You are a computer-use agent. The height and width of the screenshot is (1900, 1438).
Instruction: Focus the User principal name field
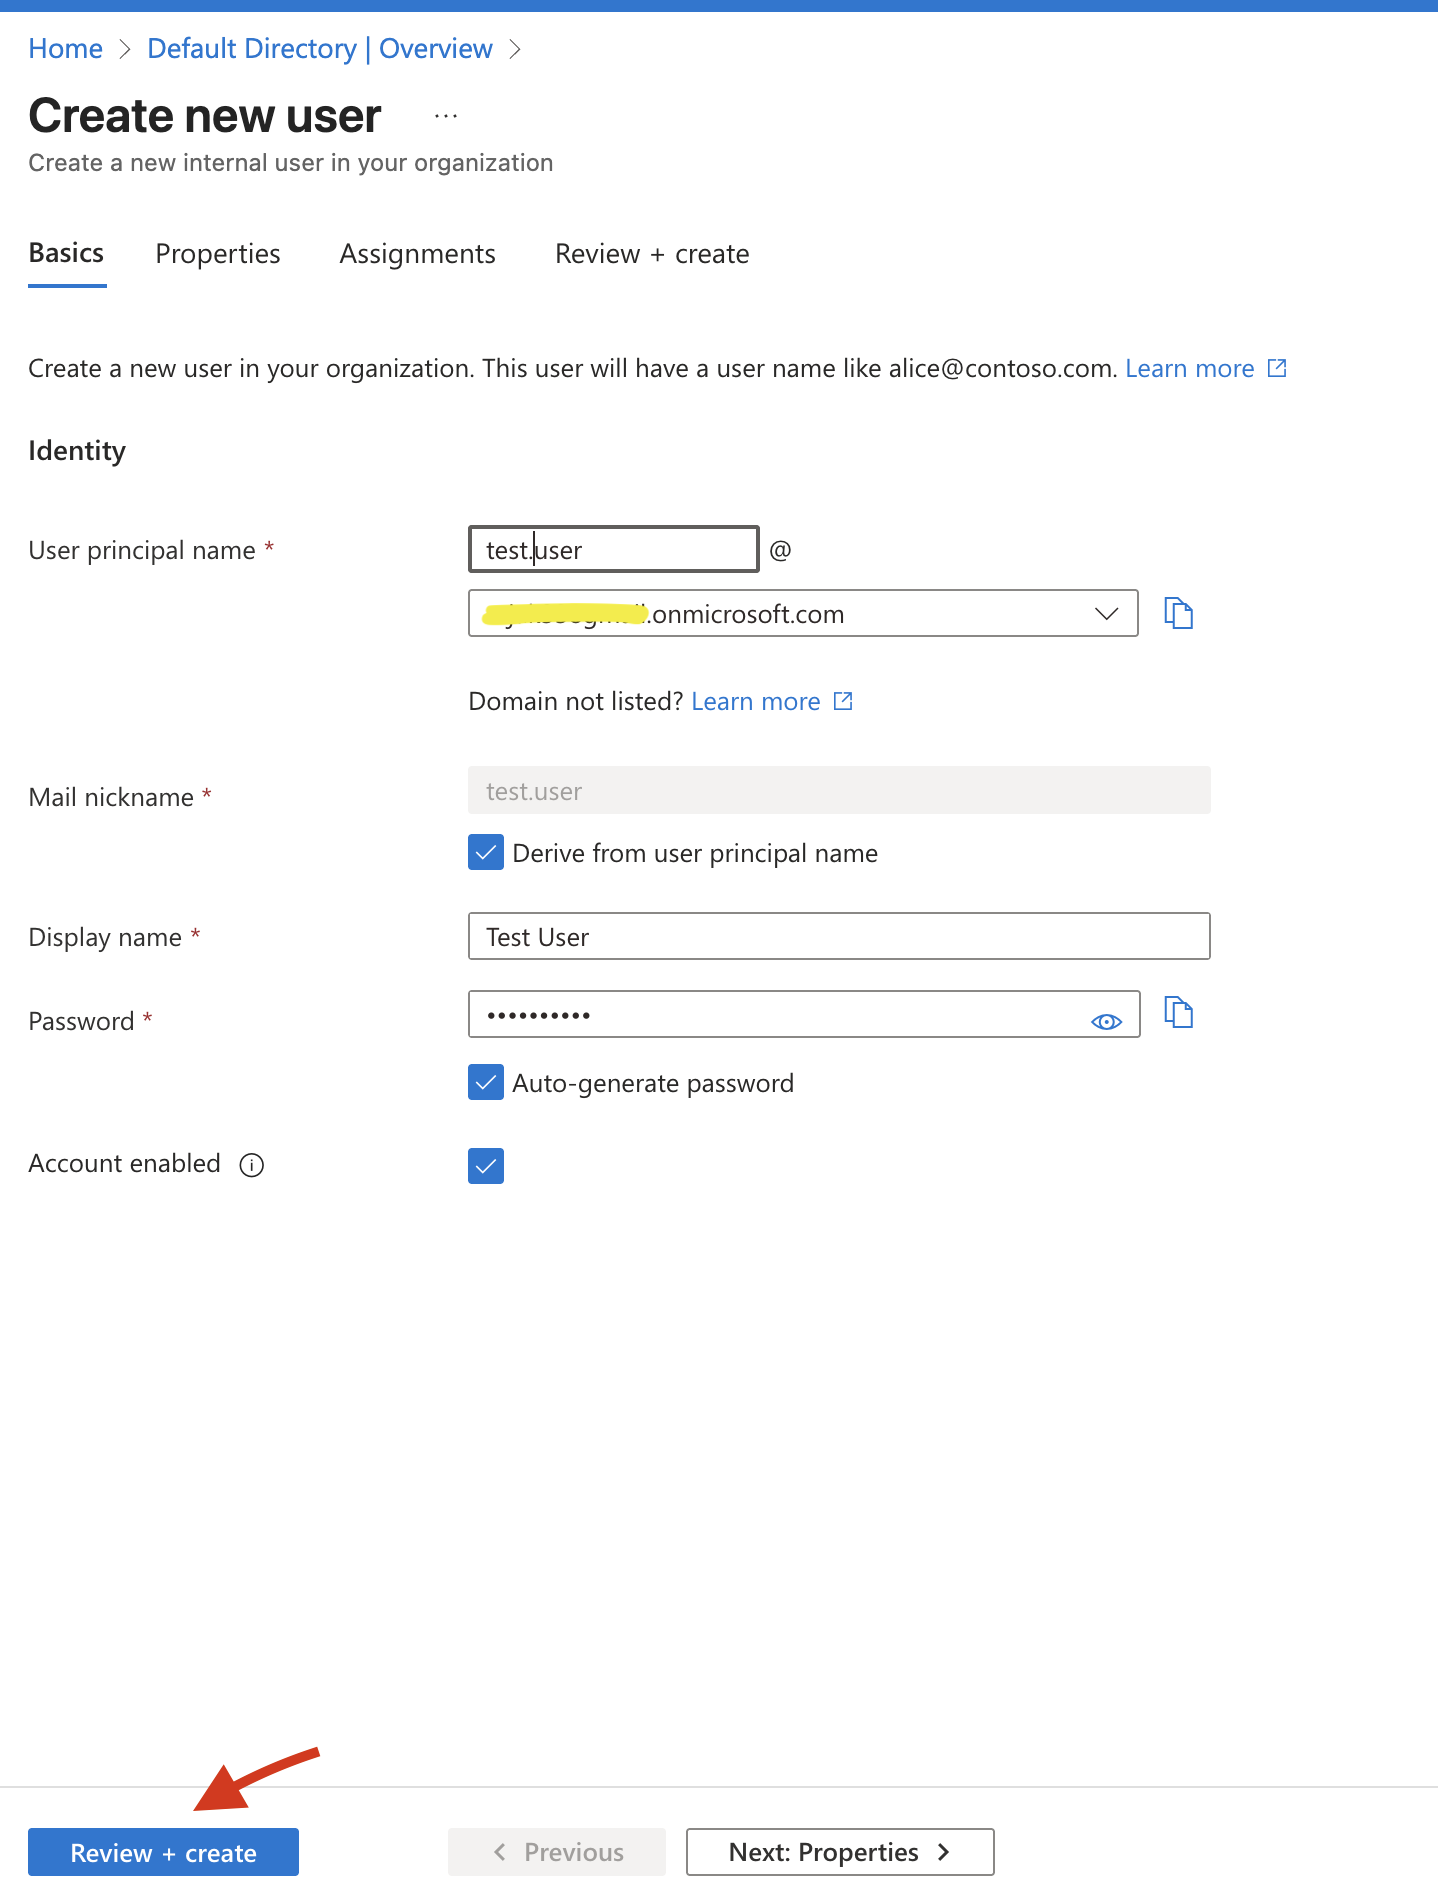pyautogui.click(x=614, y=549)
